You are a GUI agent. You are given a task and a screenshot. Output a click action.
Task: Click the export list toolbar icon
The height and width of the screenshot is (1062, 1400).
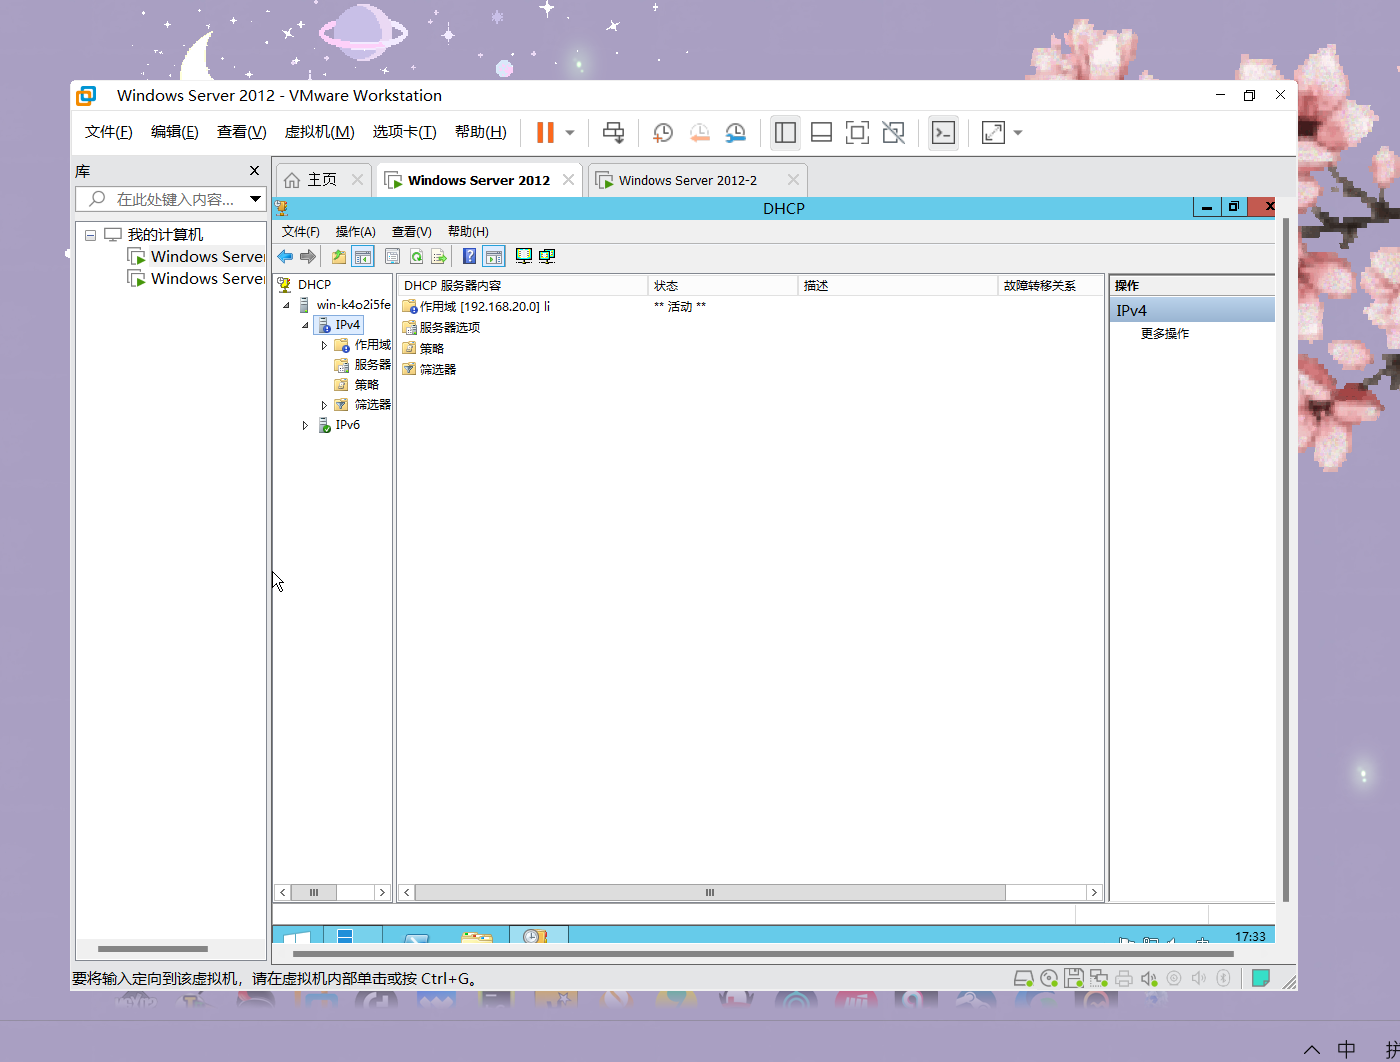coord(439,257)
